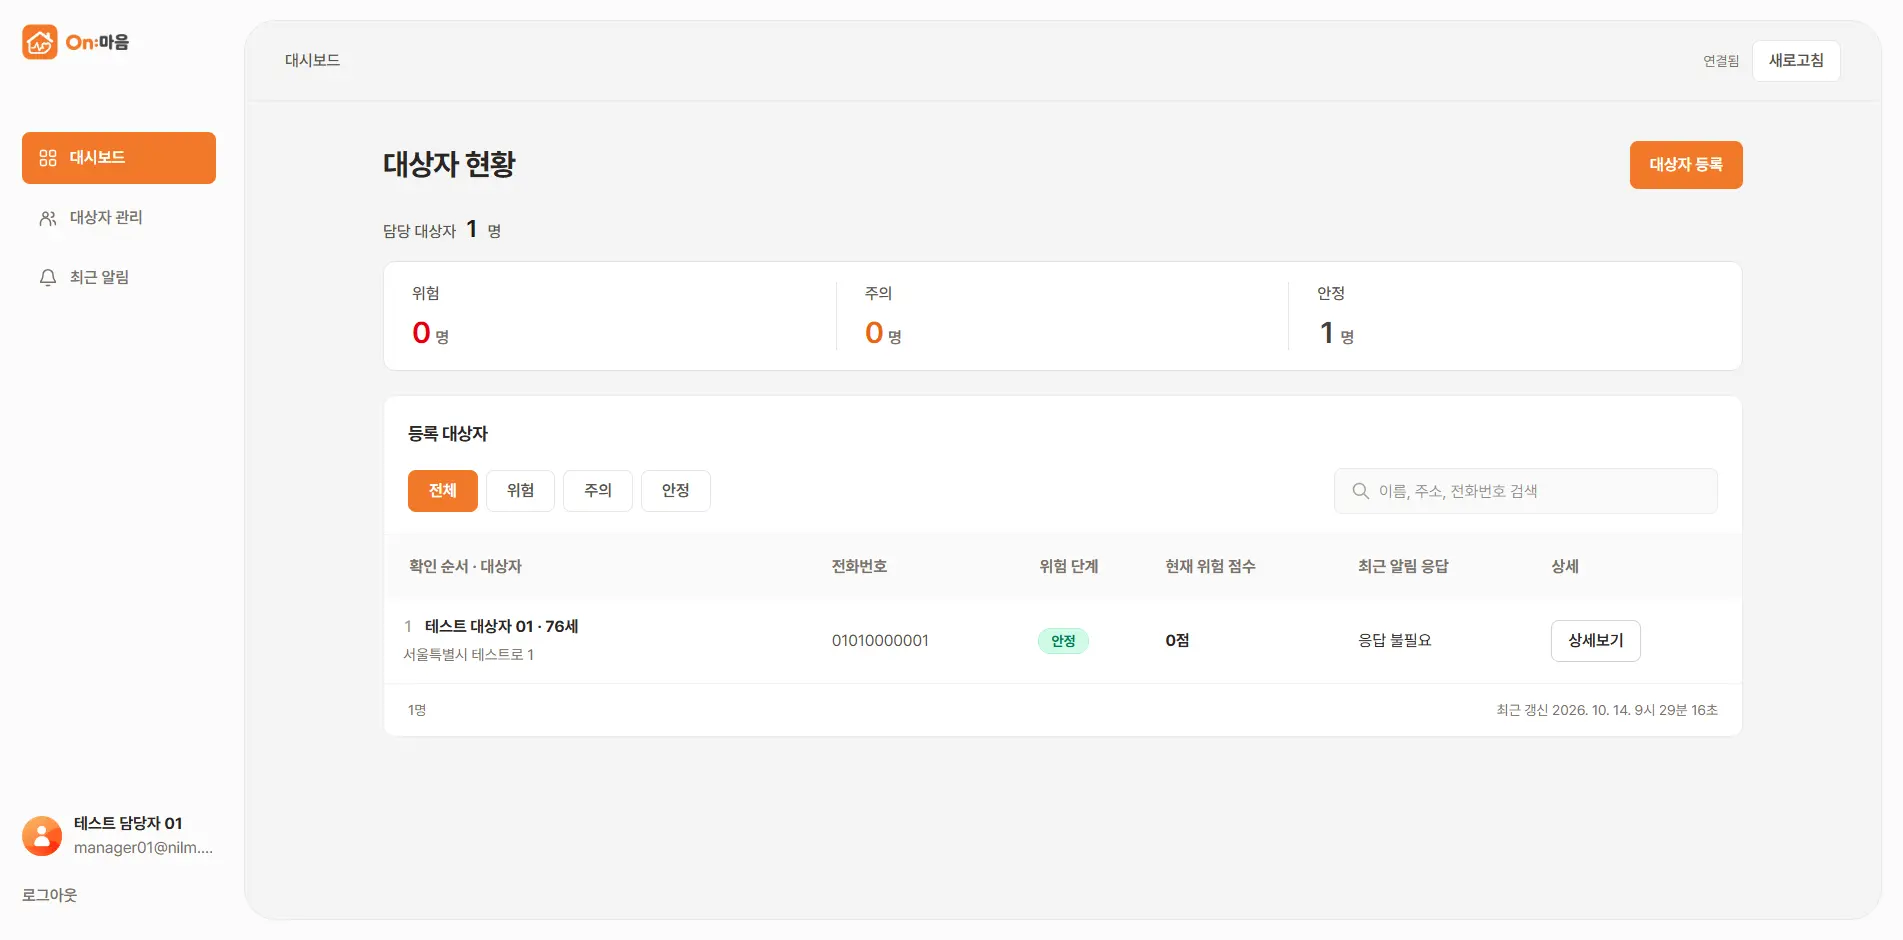Image resolution: width=1903 pixels, height=940 pixels.
Task: Click the 위험 0명 summary card
Action: (610, 316)
